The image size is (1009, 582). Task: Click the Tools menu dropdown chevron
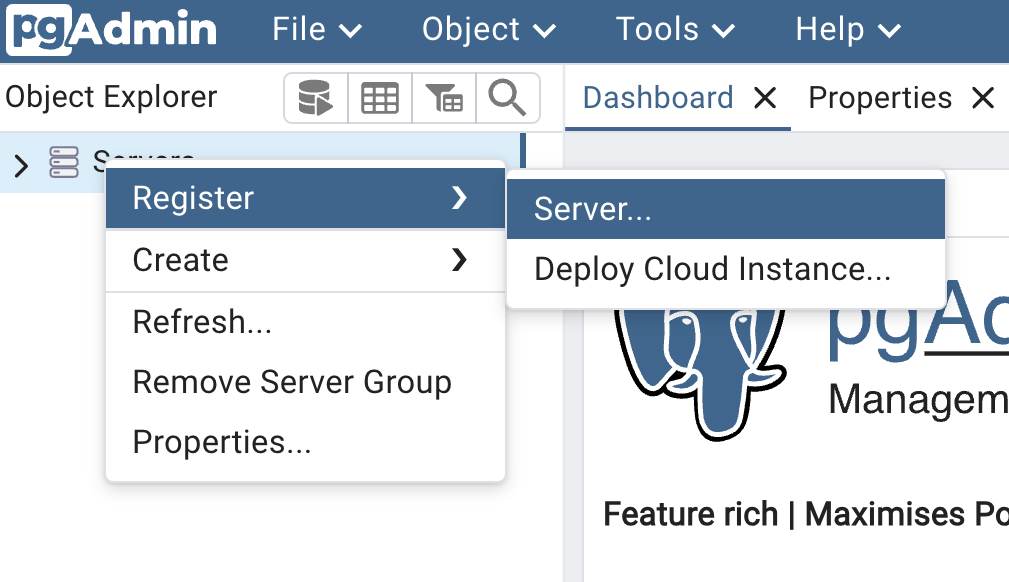pyautogui.click(x=723, y=31)
